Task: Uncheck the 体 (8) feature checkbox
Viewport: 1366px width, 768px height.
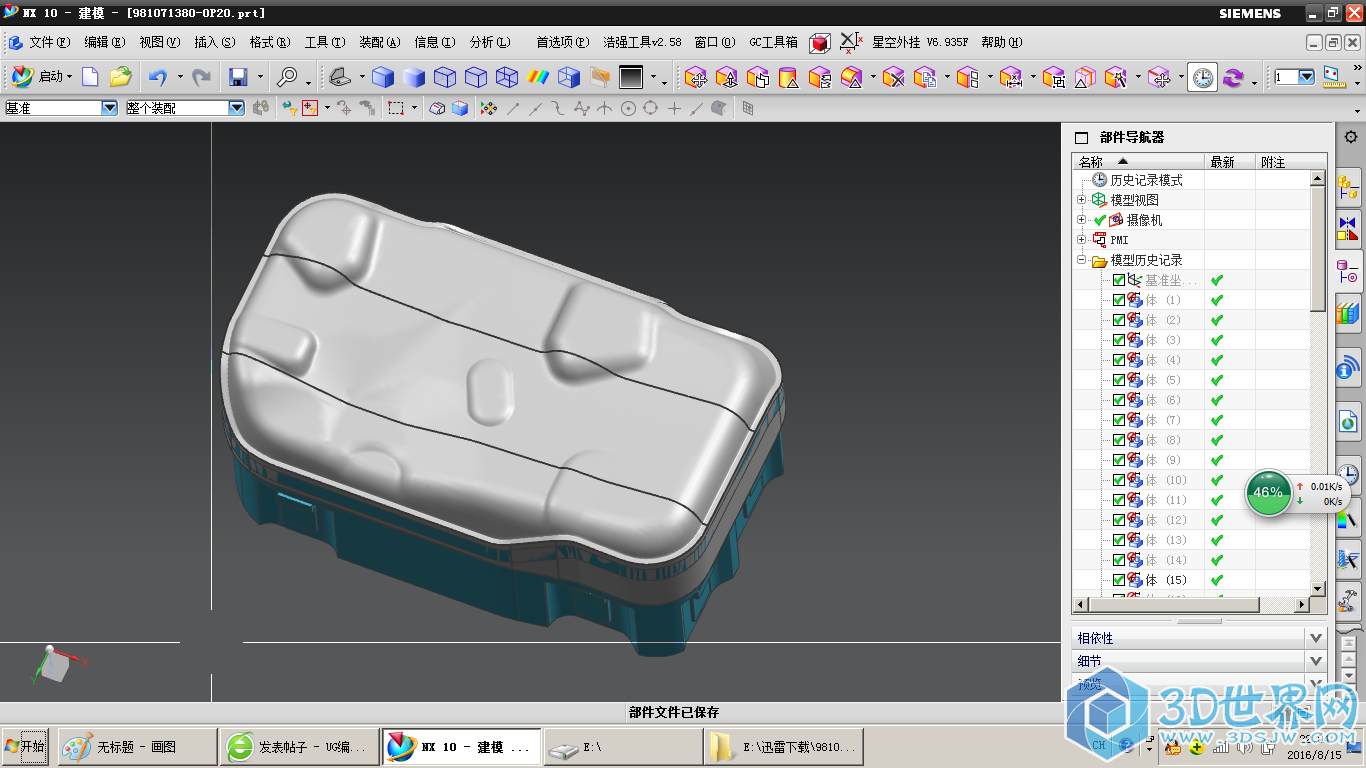Action: tap(1119, 440)
